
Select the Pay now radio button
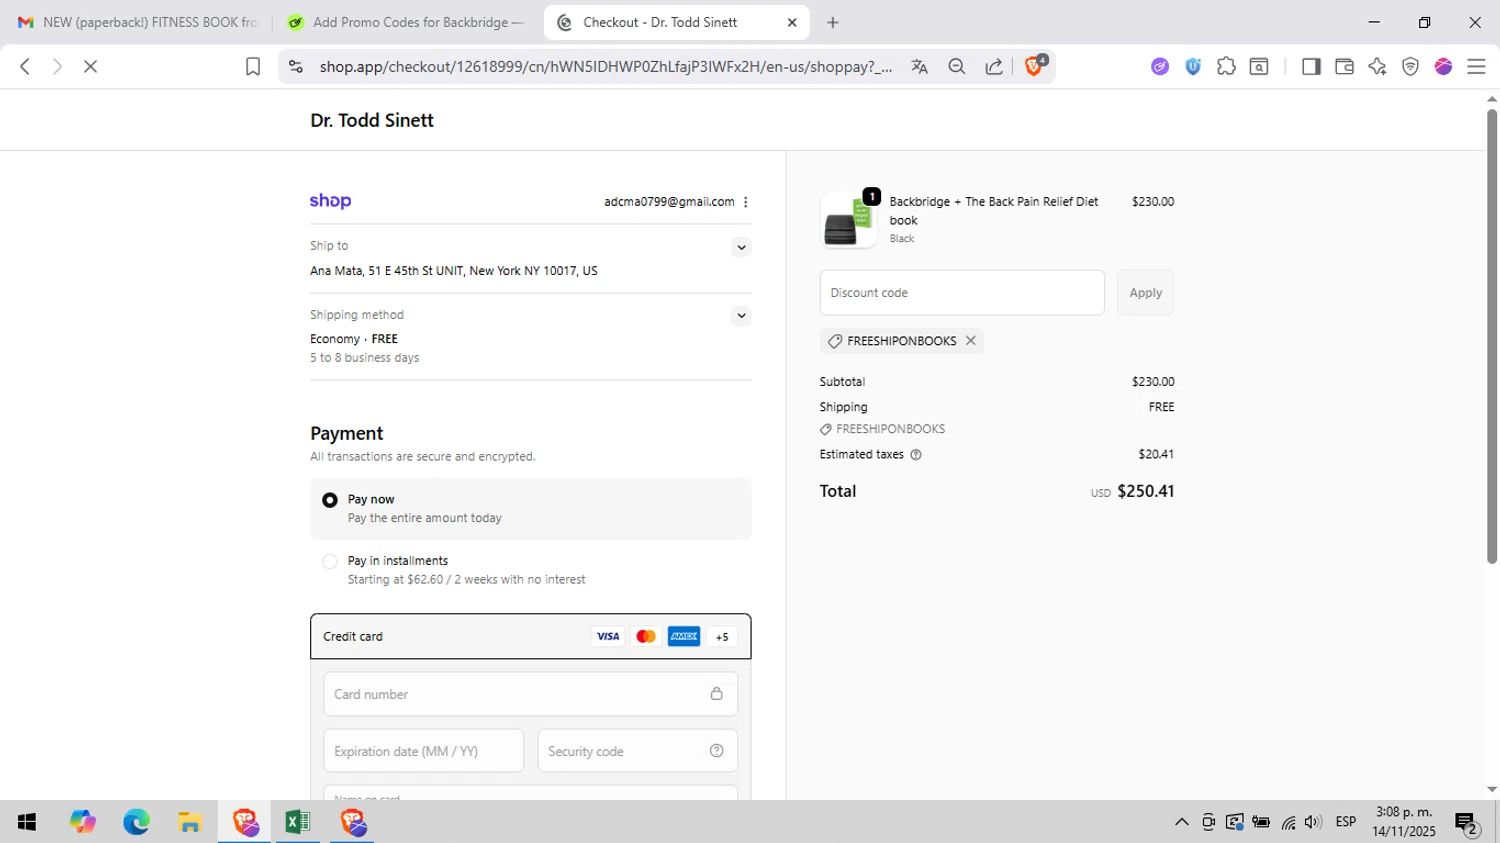coord(330,500)
